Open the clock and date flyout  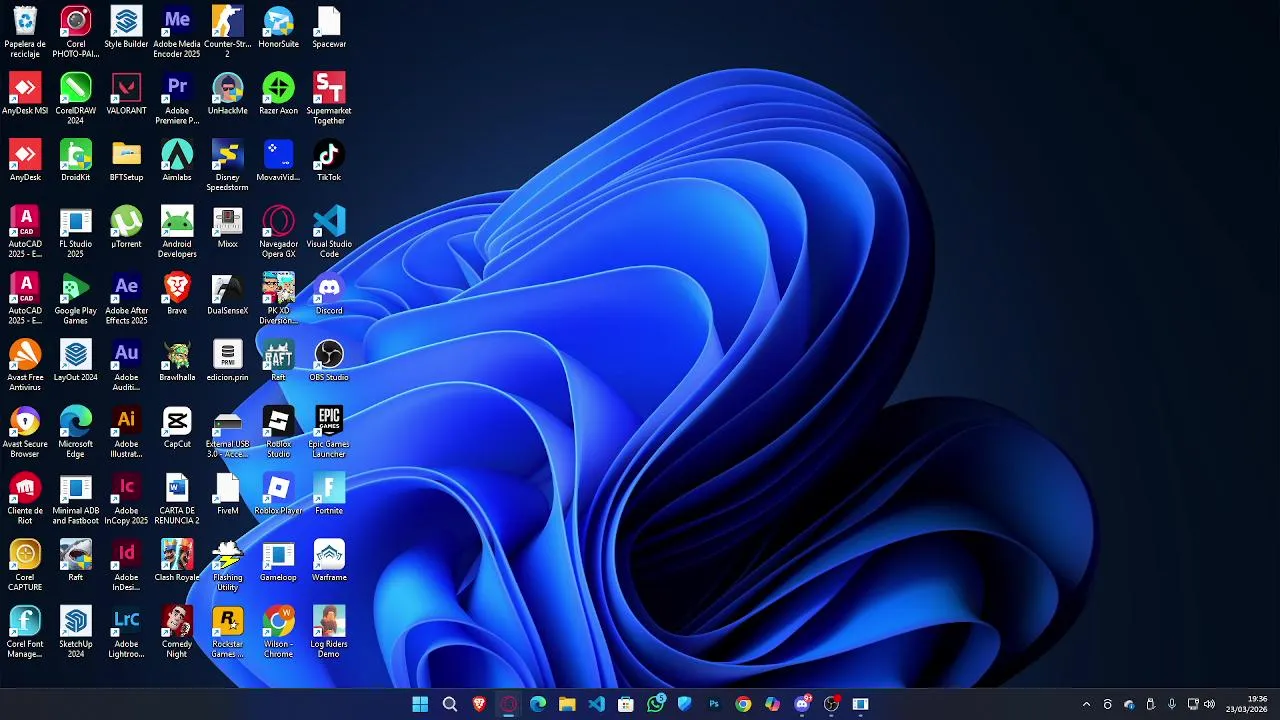[1248, 704]
